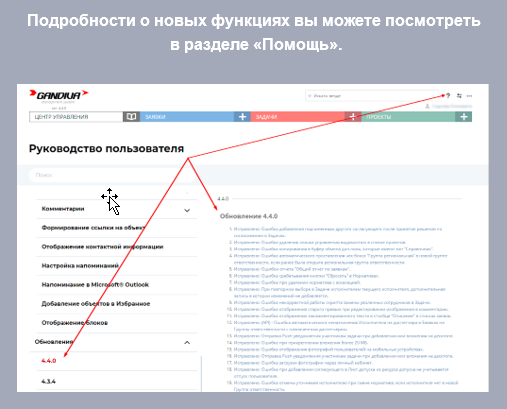Click the book icon beside Центр управления

(x=131, y=117)
